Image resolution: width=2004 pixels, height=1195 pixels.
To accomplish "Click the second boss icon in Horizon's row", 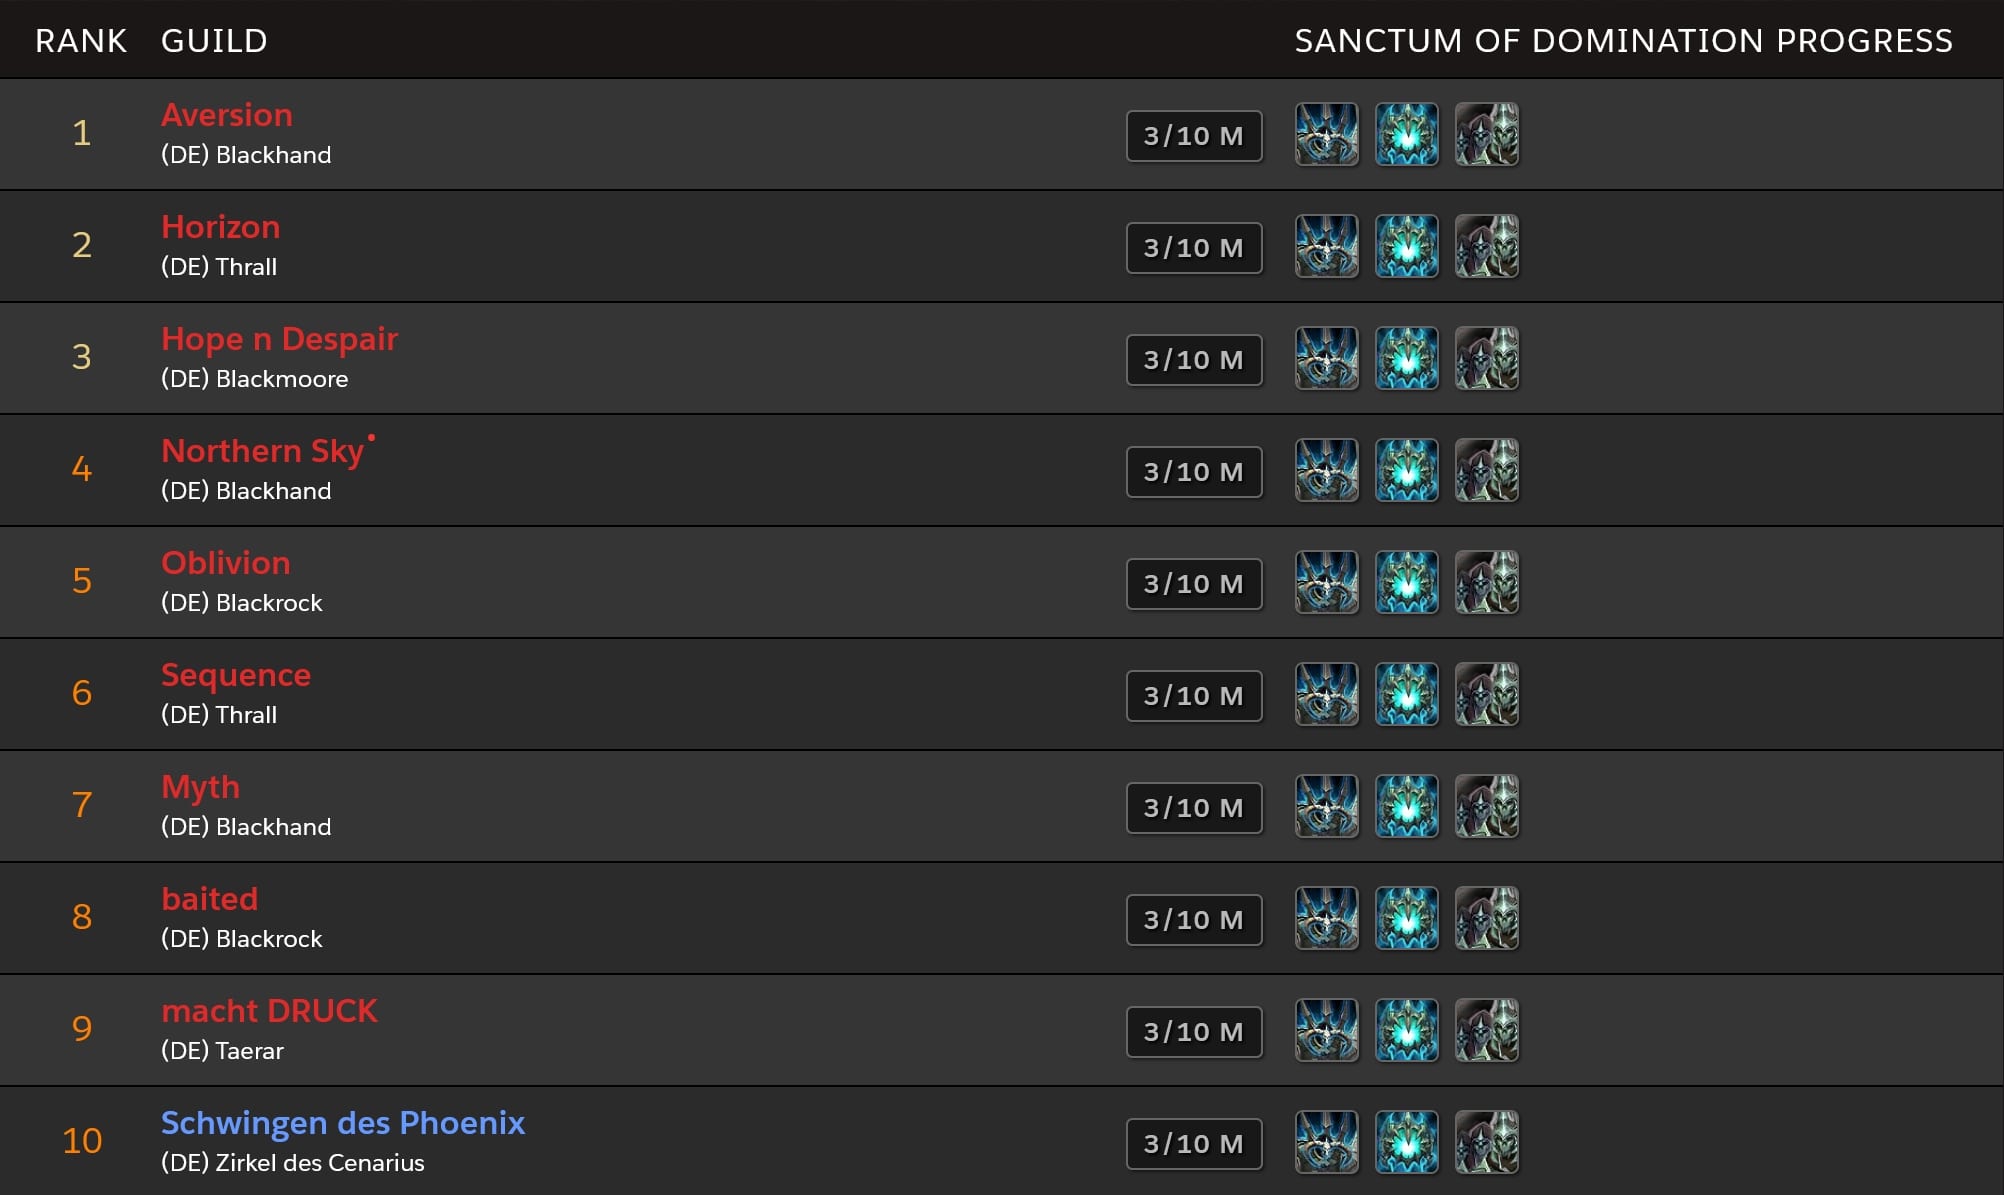I will coord(1407,246).
